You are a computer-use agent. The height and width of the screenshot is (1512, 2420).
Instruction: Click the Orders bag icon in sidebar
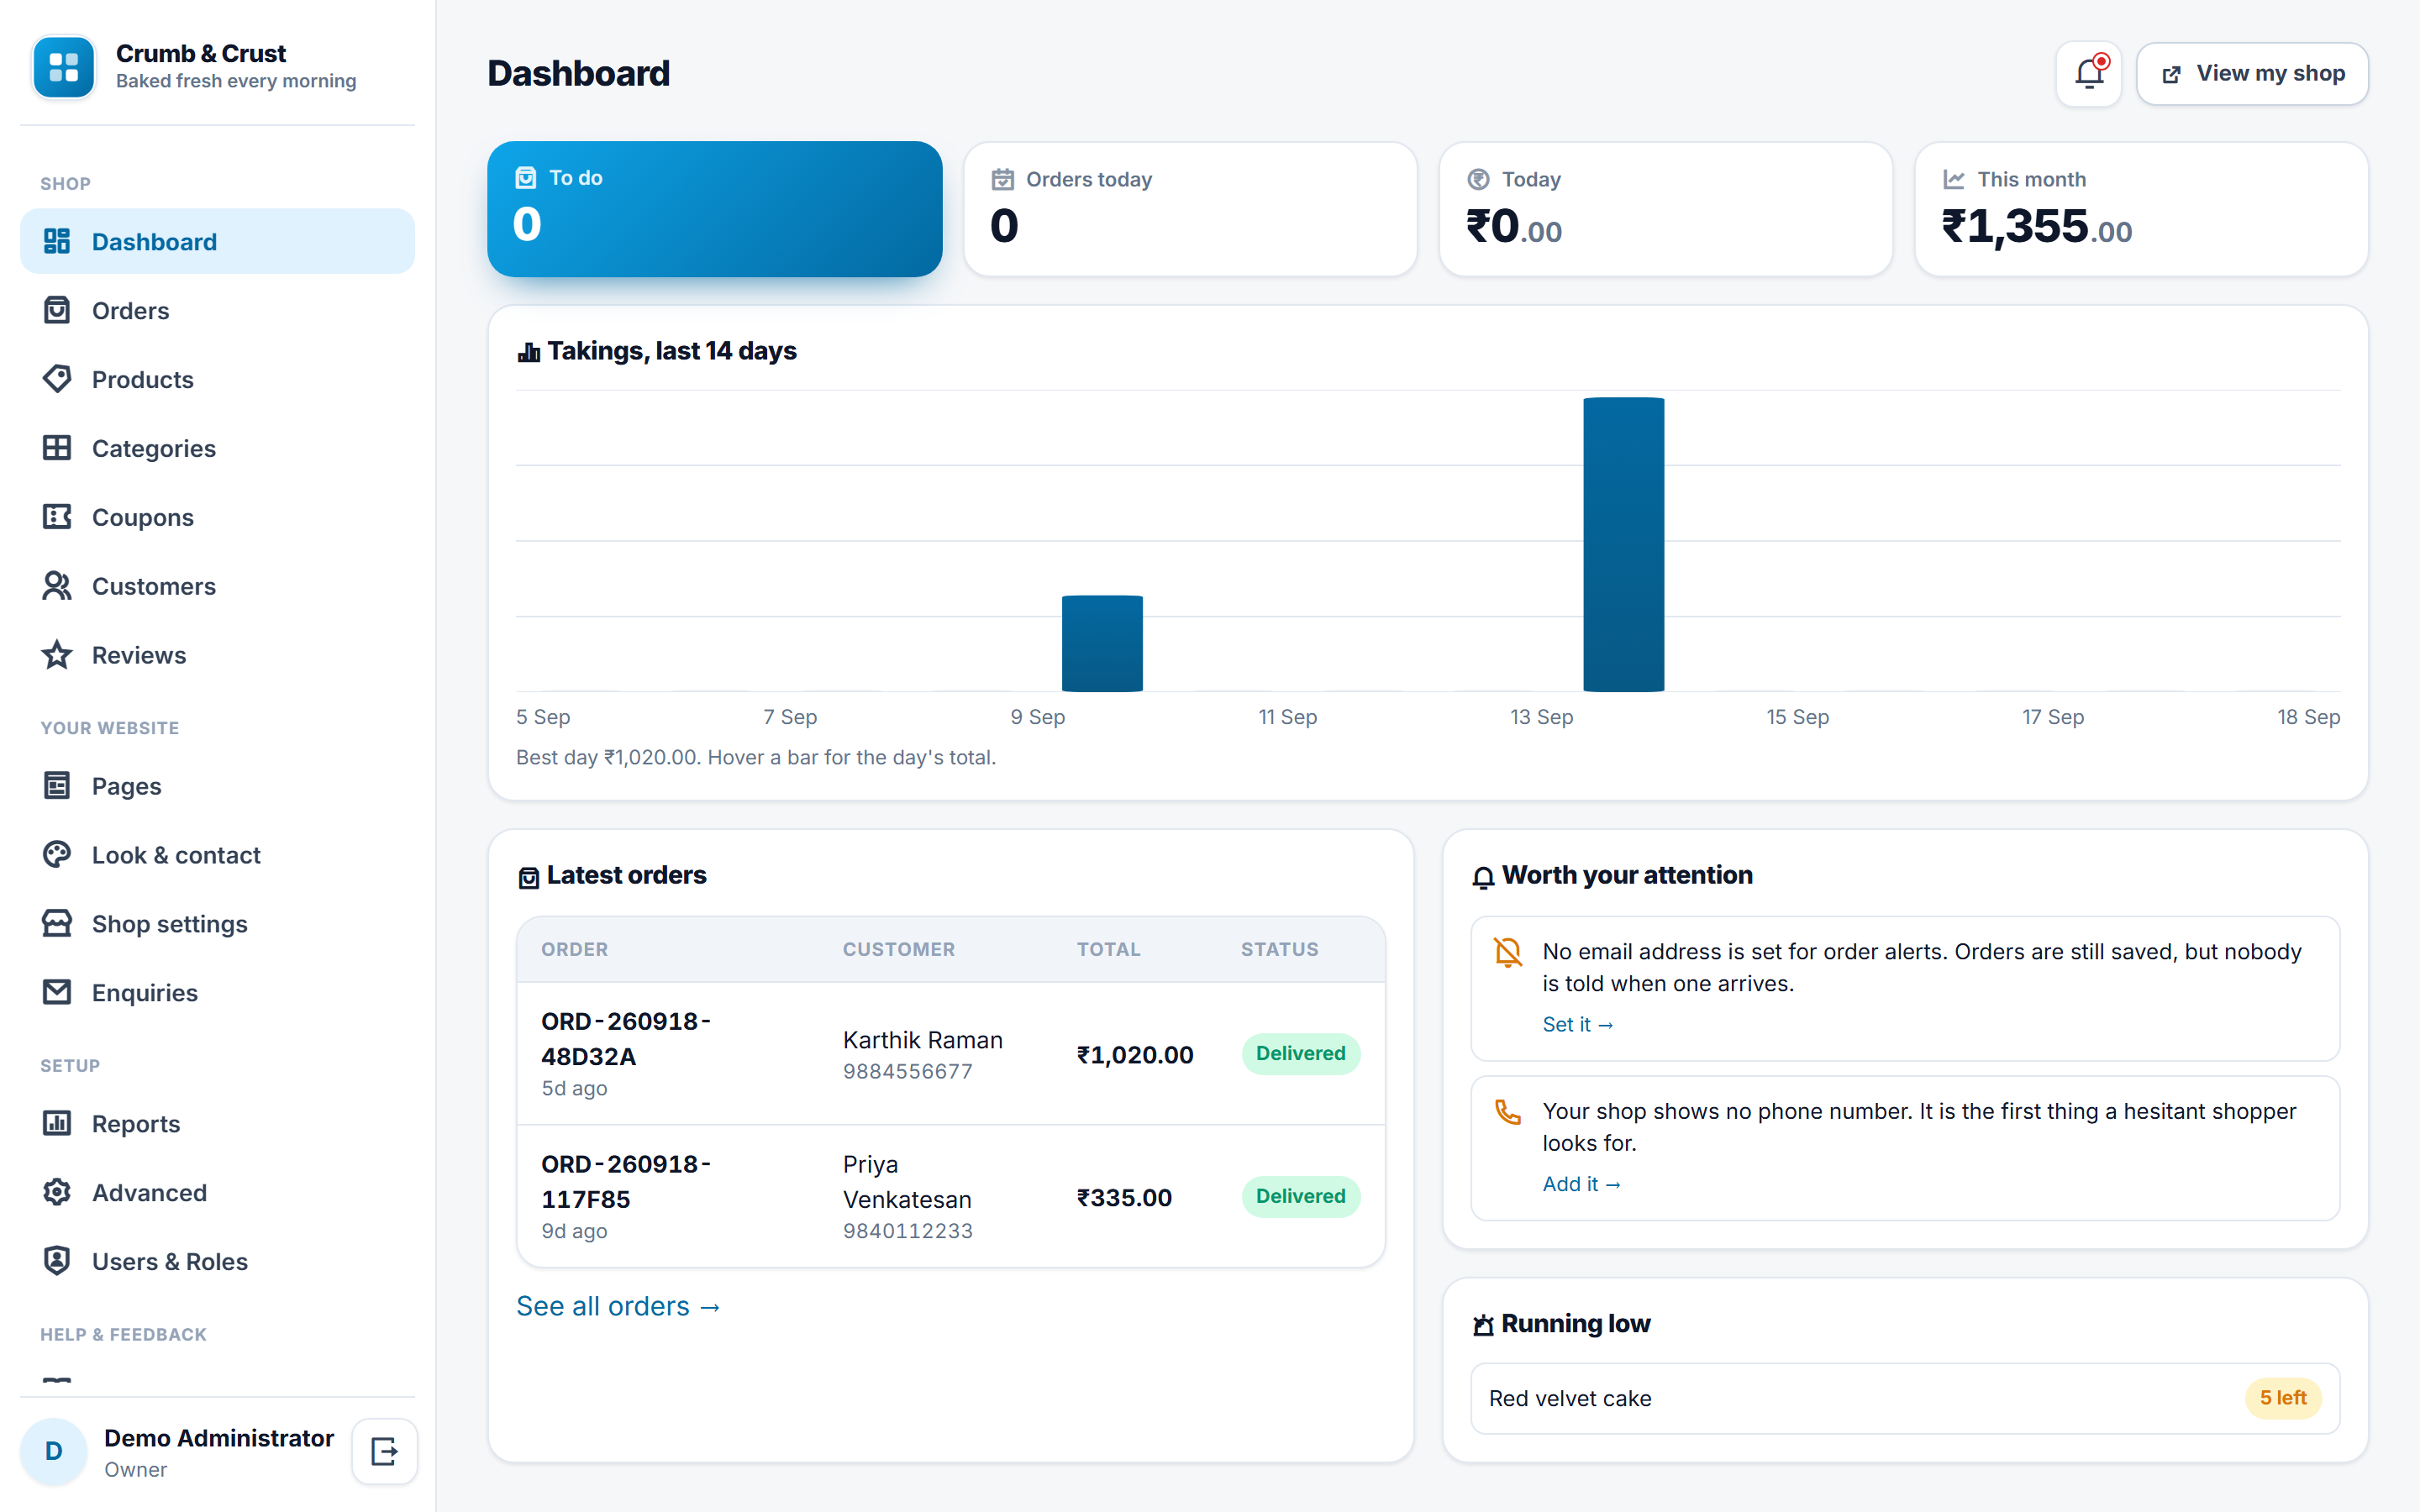(57, 310)
